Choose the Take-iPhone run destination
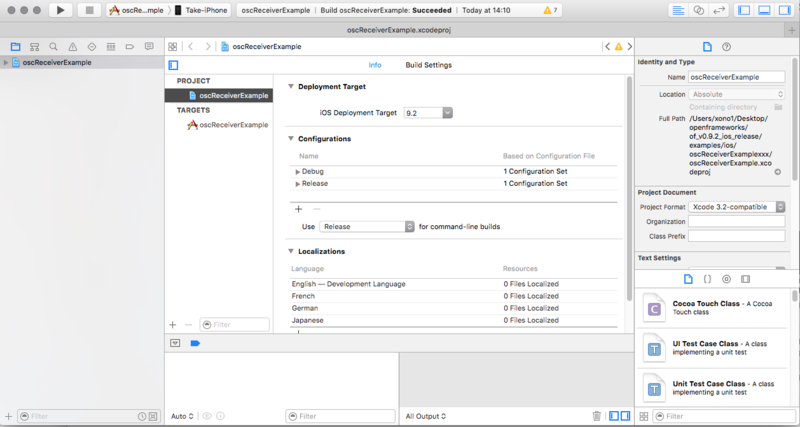This screenshot has width=800, height=427. click(x=202, y=10)
